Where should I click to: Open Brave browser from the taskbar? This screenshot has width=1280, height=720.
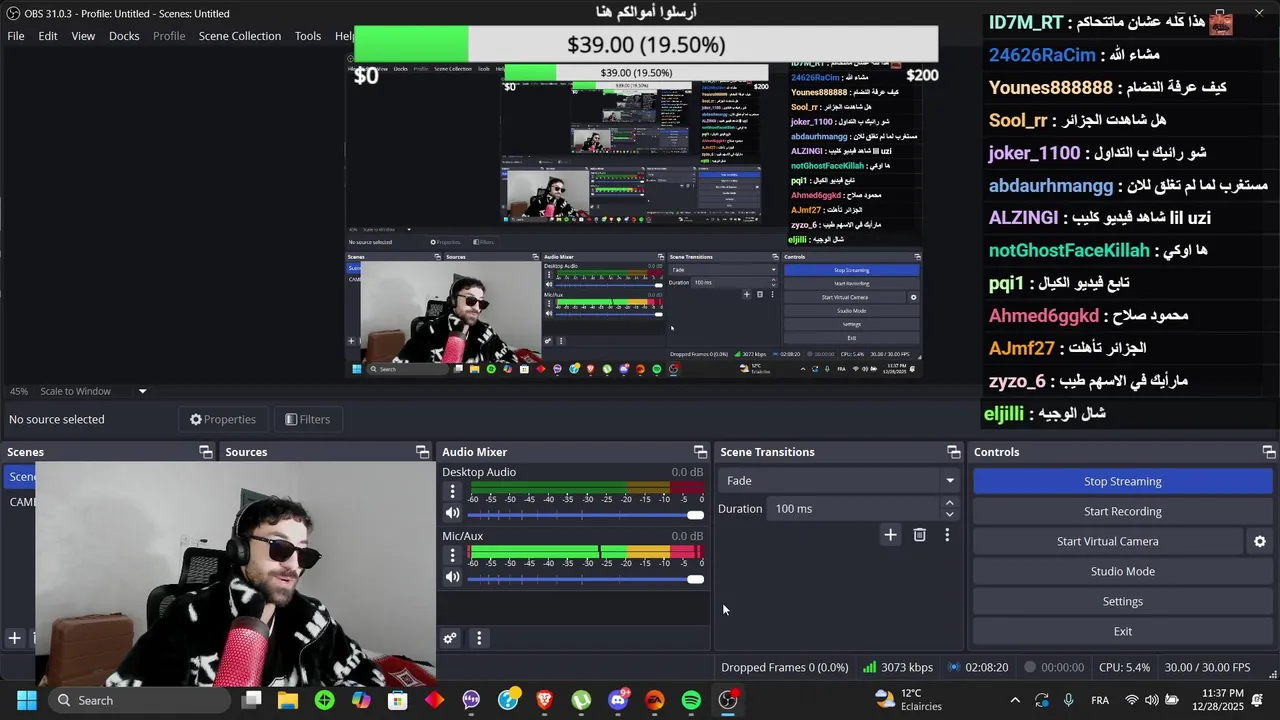point(544,700)
